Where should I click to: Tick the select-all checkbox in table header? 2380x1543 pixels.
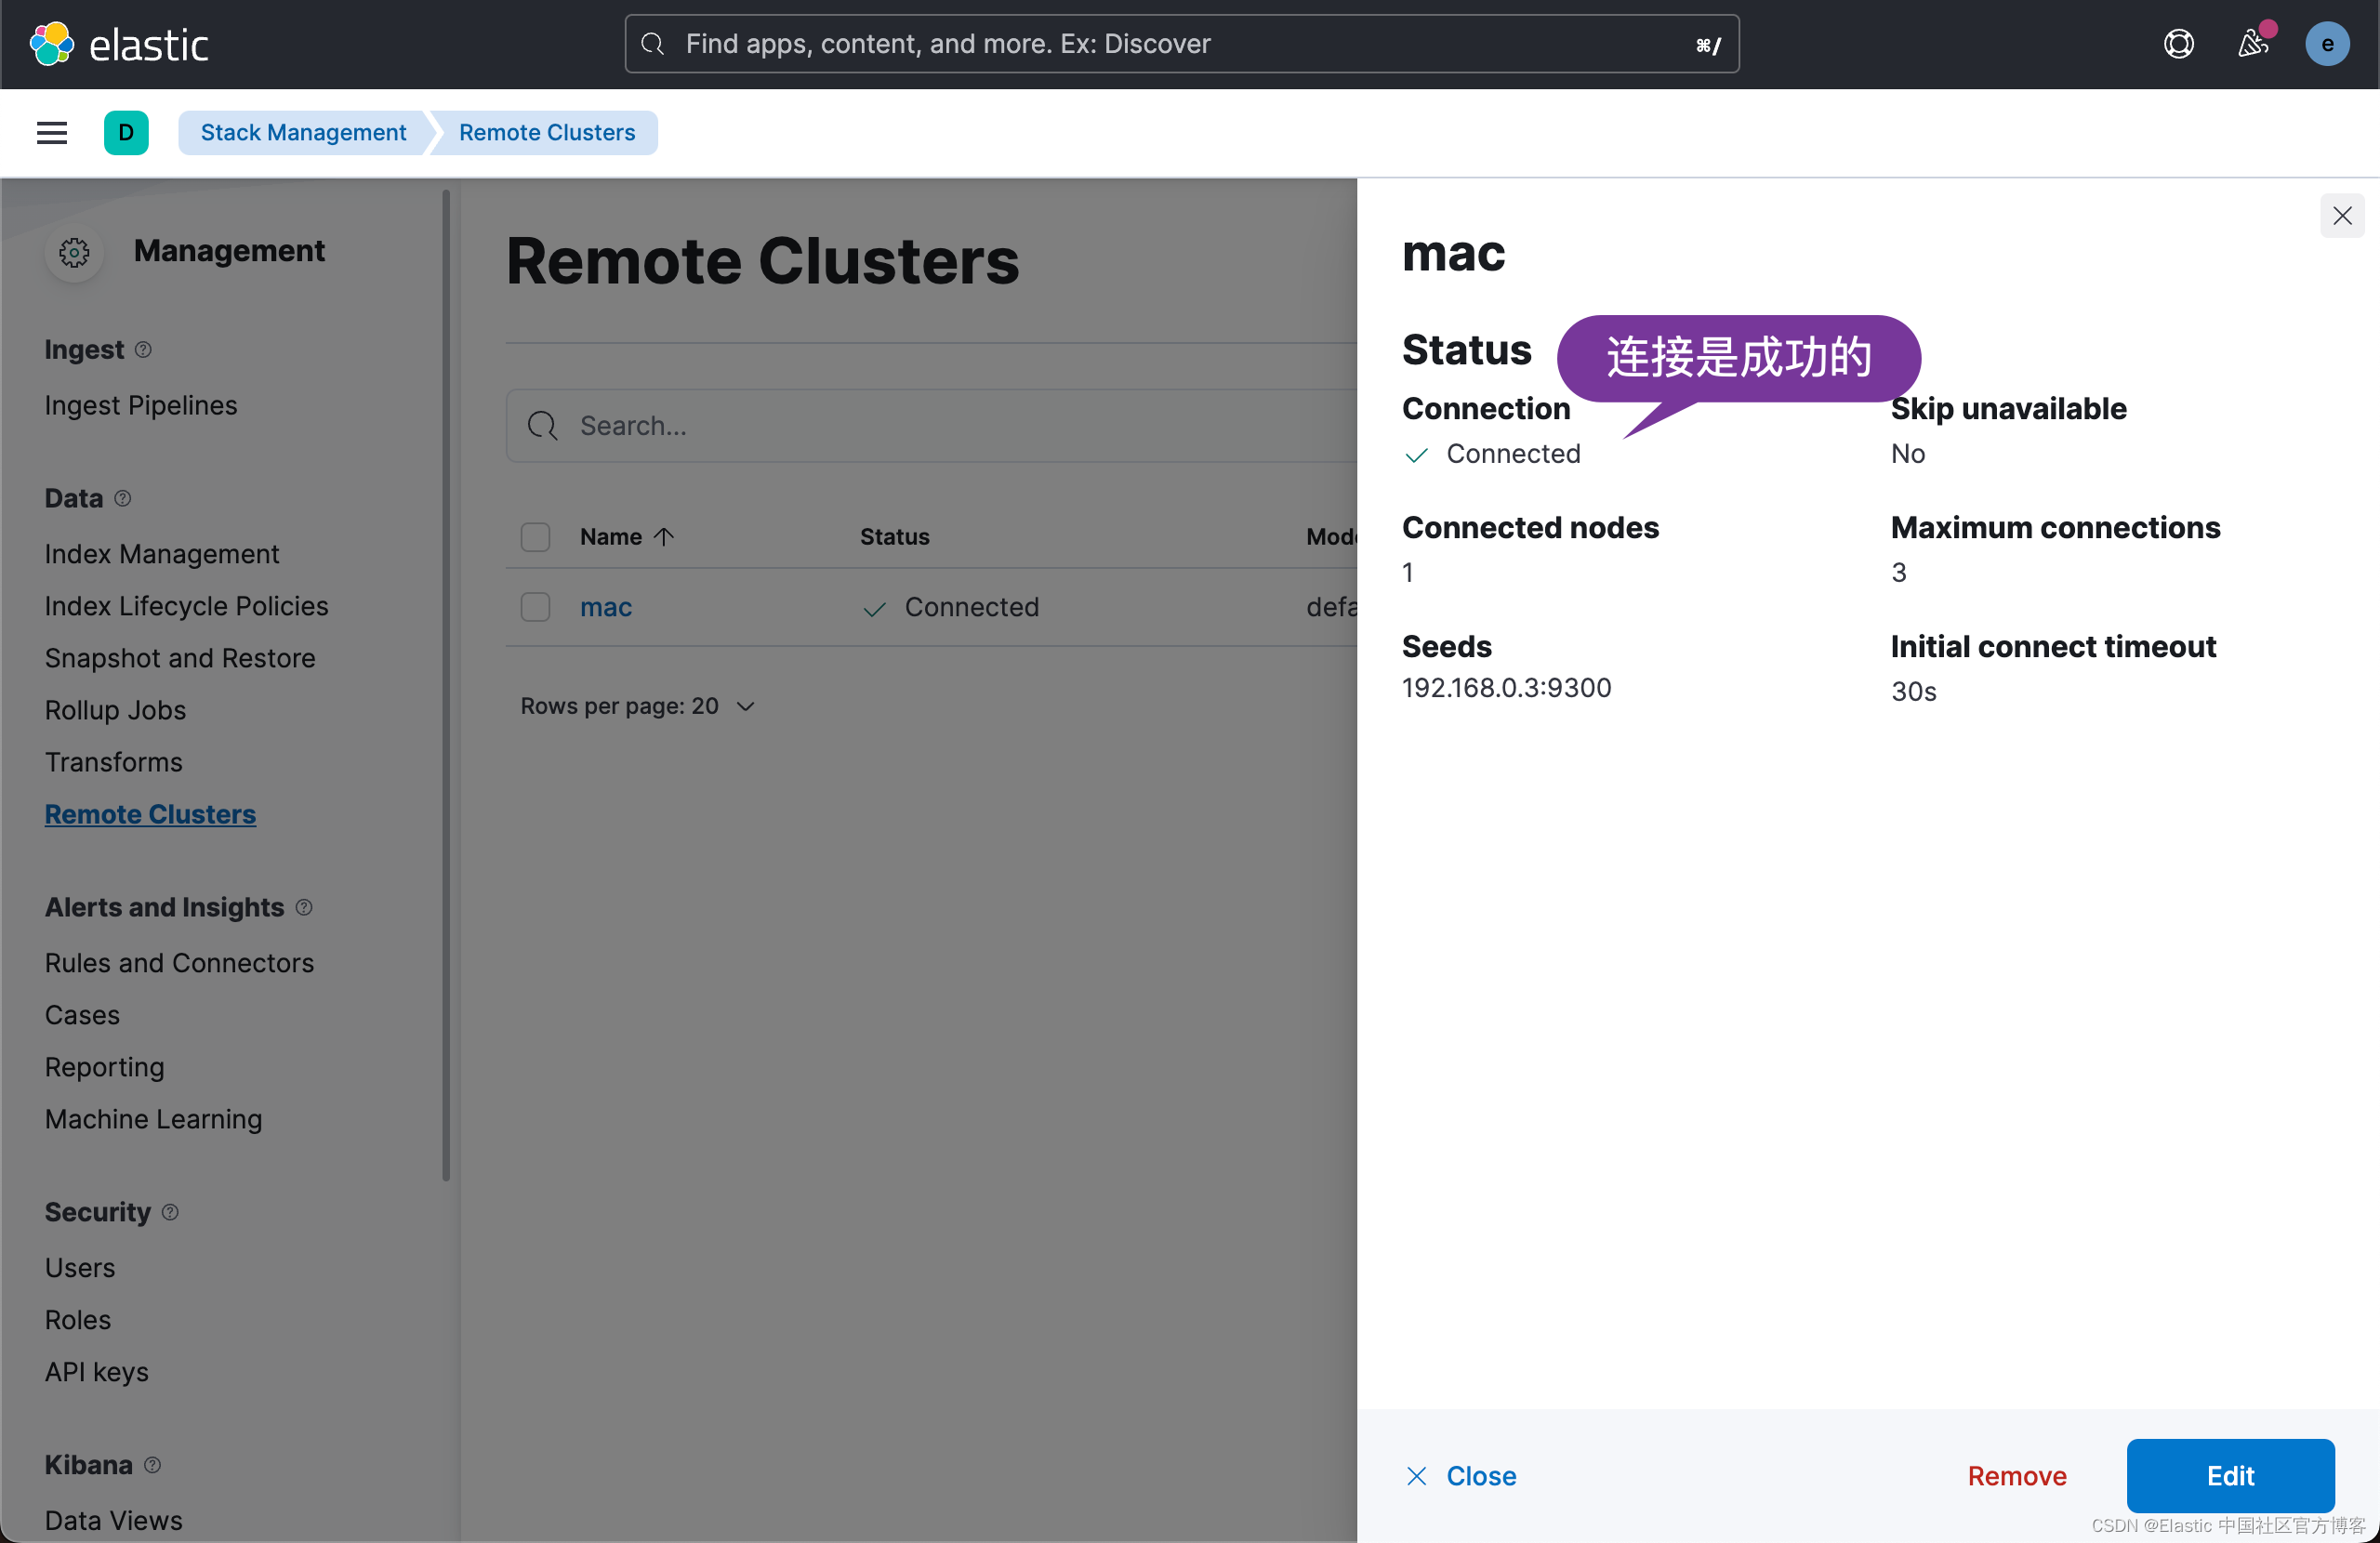535,537
